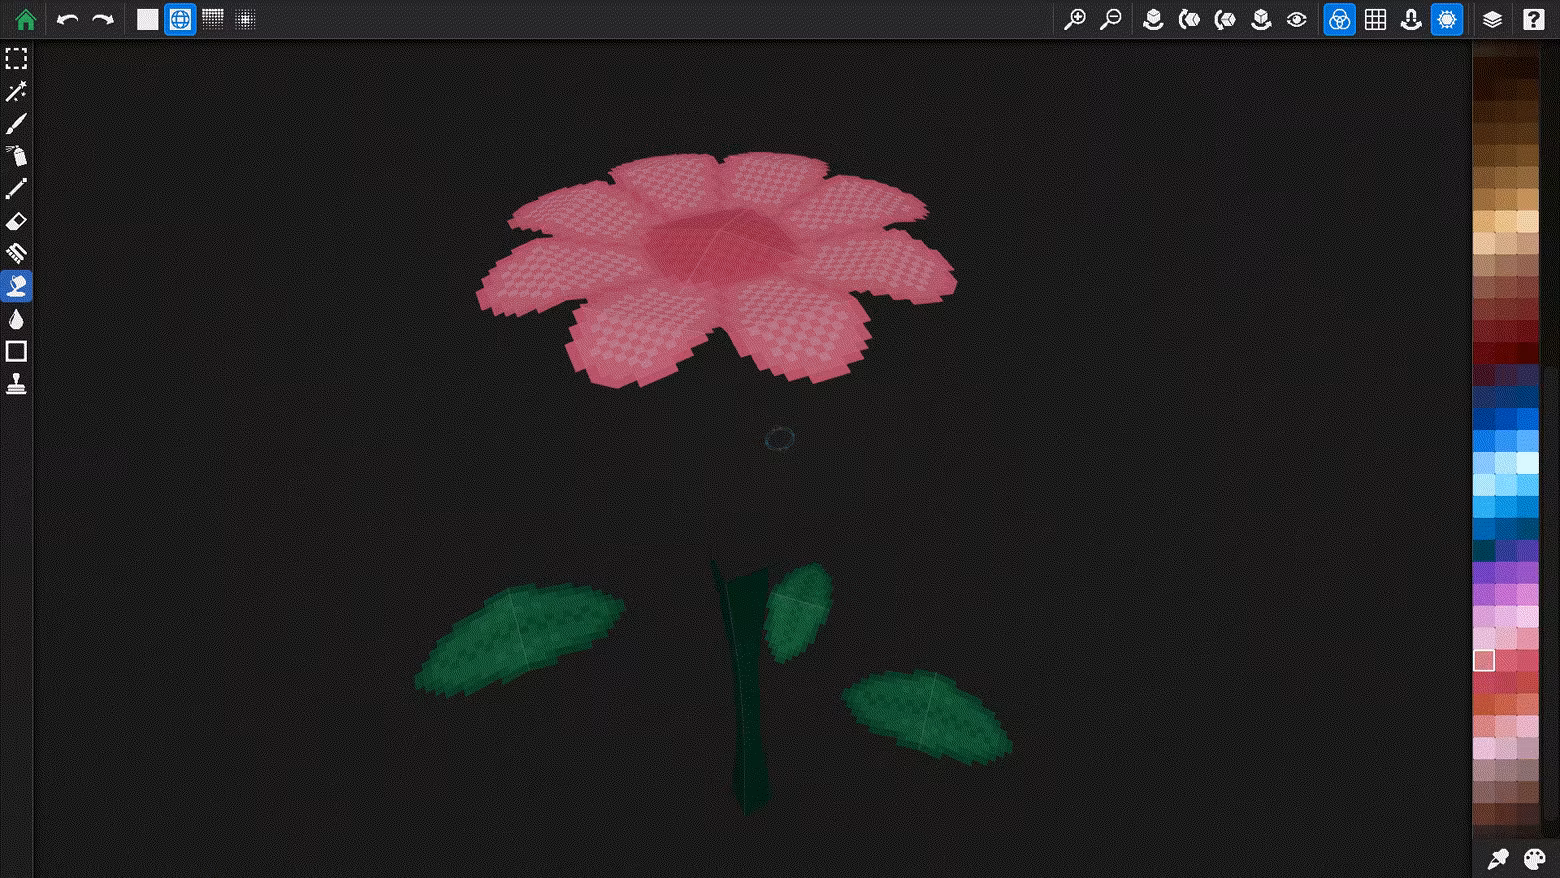This screenshot has width=1560, height=878.
Task: Undo the last action
Action: [67, 19]
